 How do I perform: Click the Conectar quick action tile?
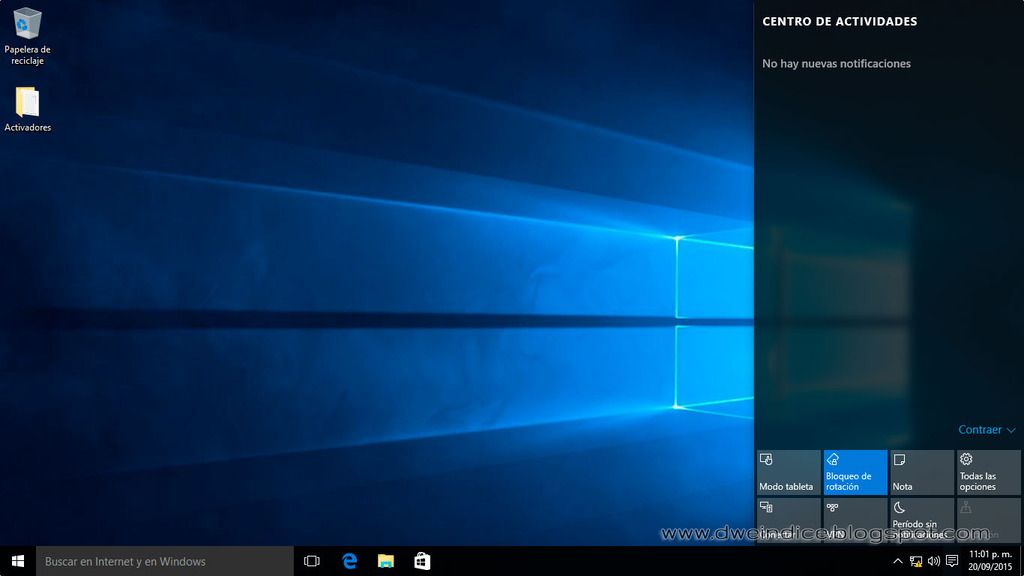(789, 521)
